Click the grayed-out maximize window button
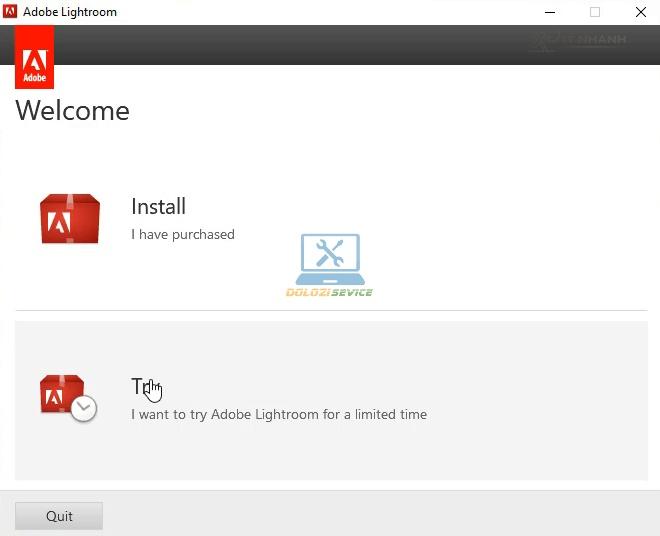Screen dimensions: 660x536 click(595, 12)
